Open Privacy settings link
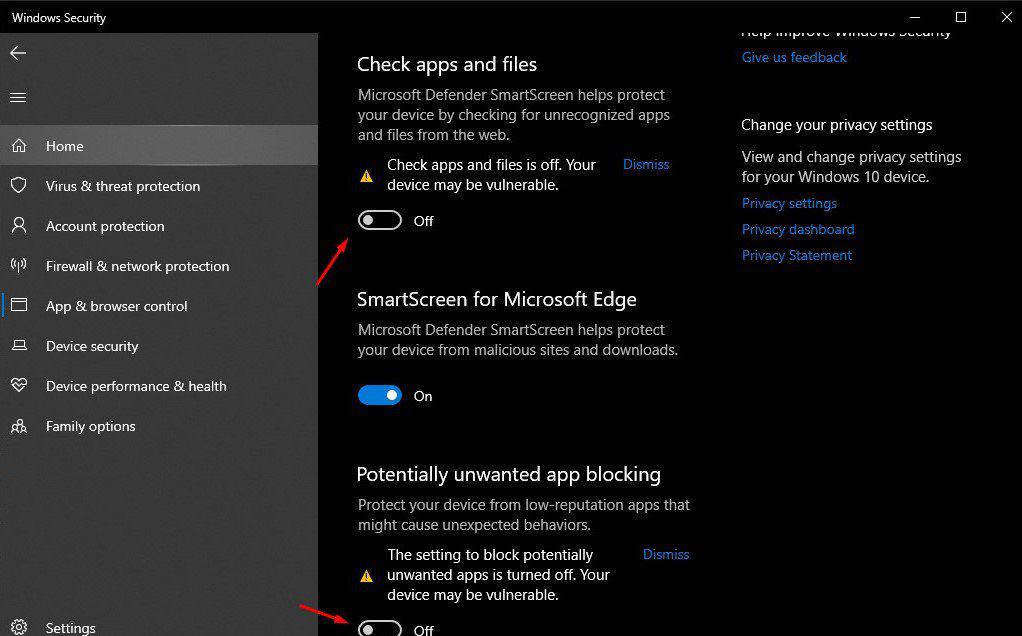 click(x=789, y=203)
